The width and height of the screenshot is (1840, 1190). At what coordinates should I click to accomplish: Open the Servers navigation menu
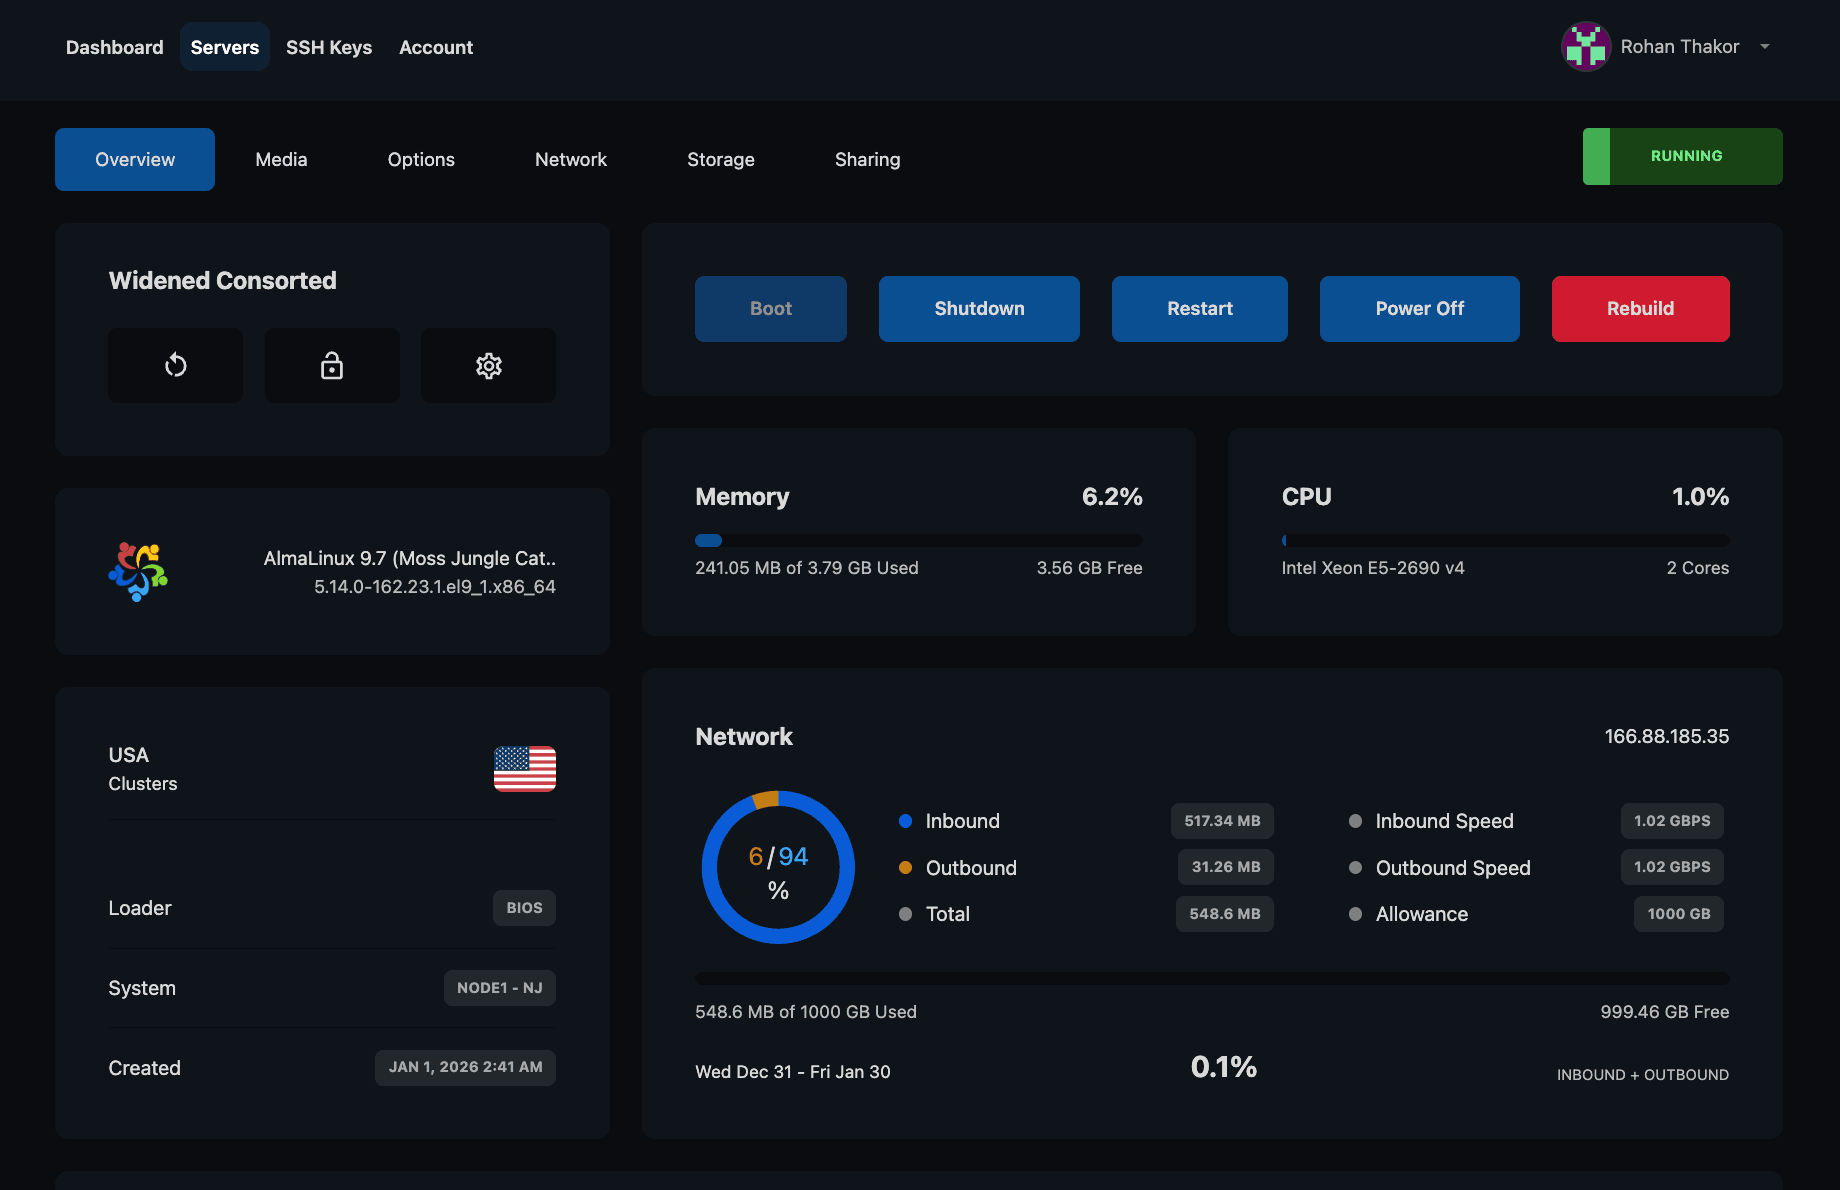(x=224, y=47)
